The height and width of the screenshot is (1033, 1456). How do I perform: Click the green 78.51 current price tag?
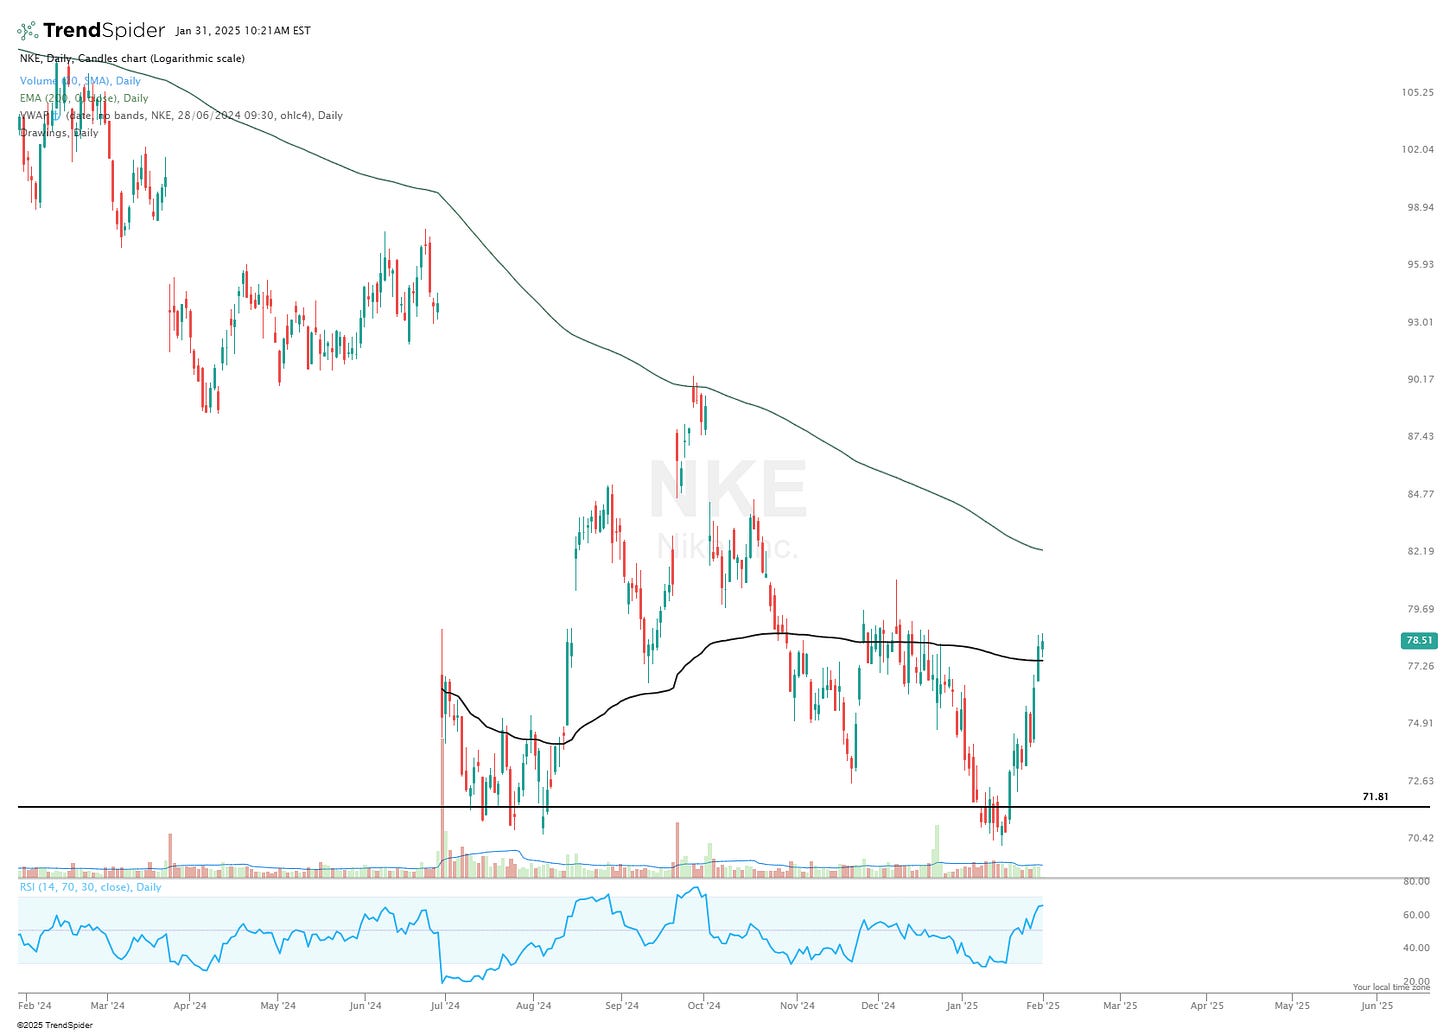click(x=1419, y=640)
